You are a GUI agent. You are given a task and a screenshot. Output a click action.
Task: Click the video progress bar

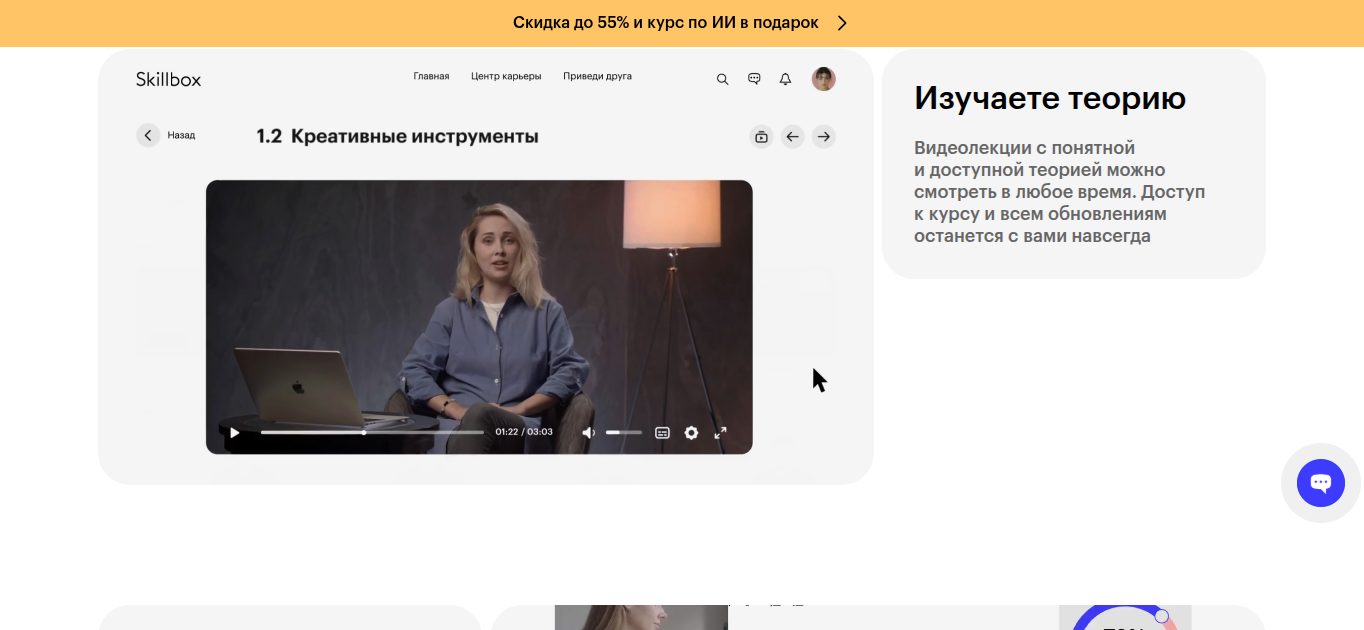tap(372, 433)
